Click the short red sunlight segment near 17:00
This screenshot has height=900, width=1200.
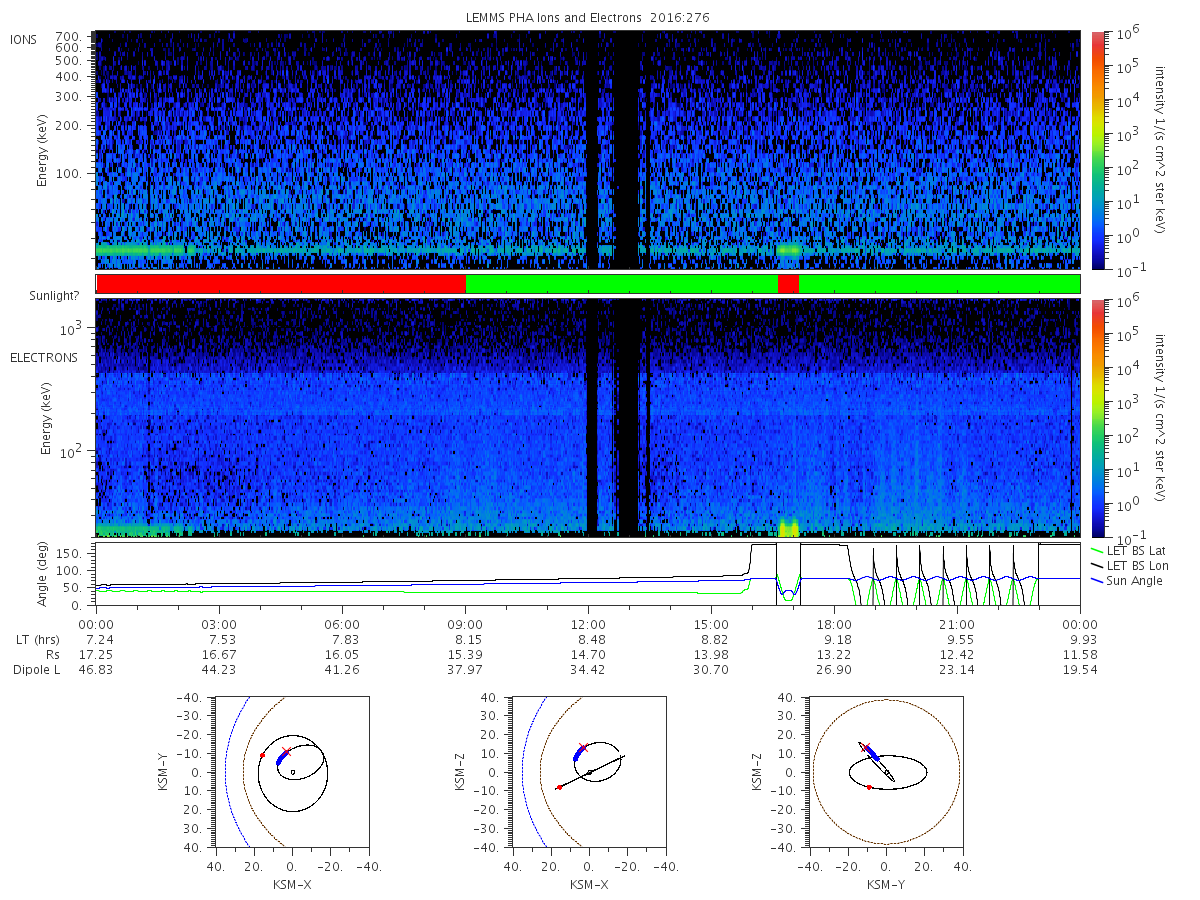[x=788, y=284]
